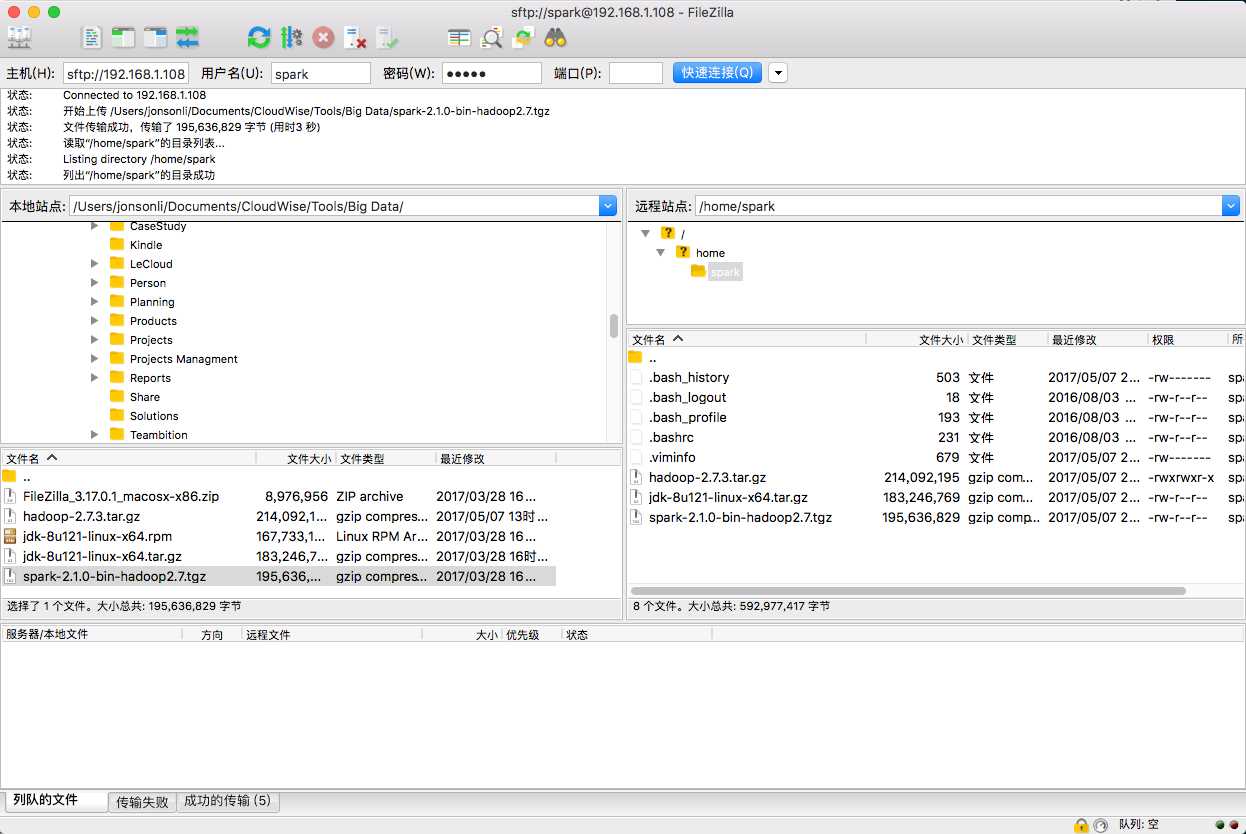Toggle the remote directory tree icon
Viewport: 1246px width, 834px height.
pos(155,38)
